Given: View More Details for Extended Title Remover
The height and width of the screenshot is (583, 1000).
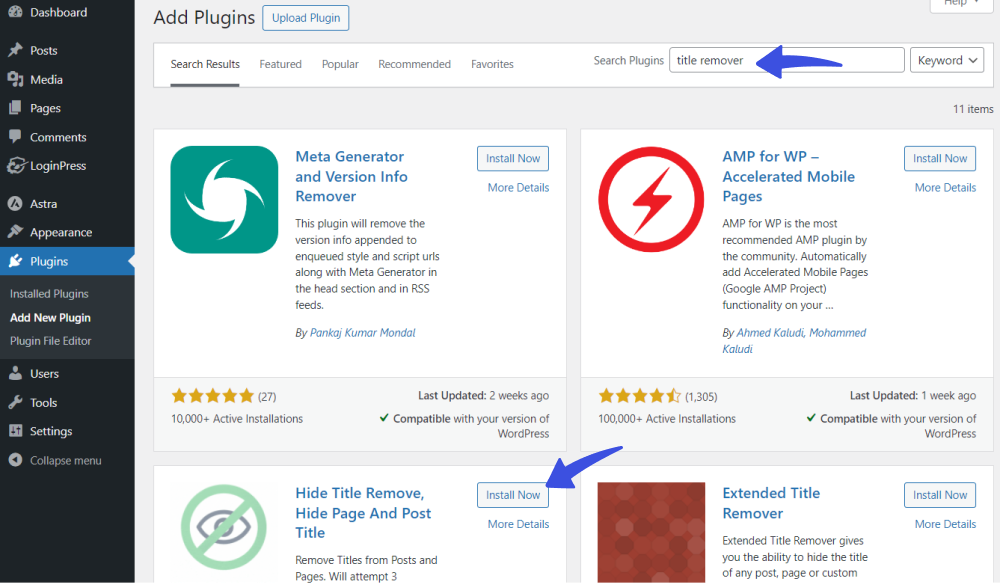Looking at the screenshot, I should (x=945, y=524).
